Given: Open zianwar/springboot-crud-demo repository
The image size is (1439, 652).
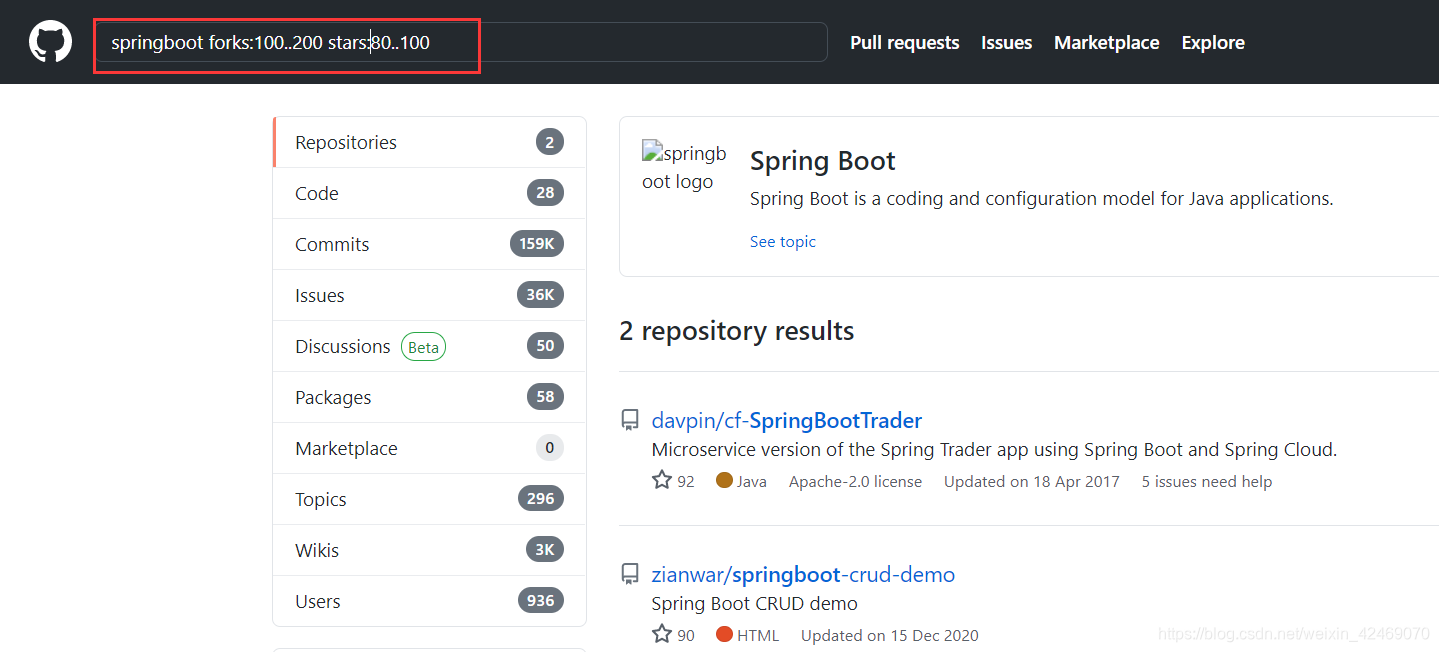Looking at the screenshot, I should [803, 574].
